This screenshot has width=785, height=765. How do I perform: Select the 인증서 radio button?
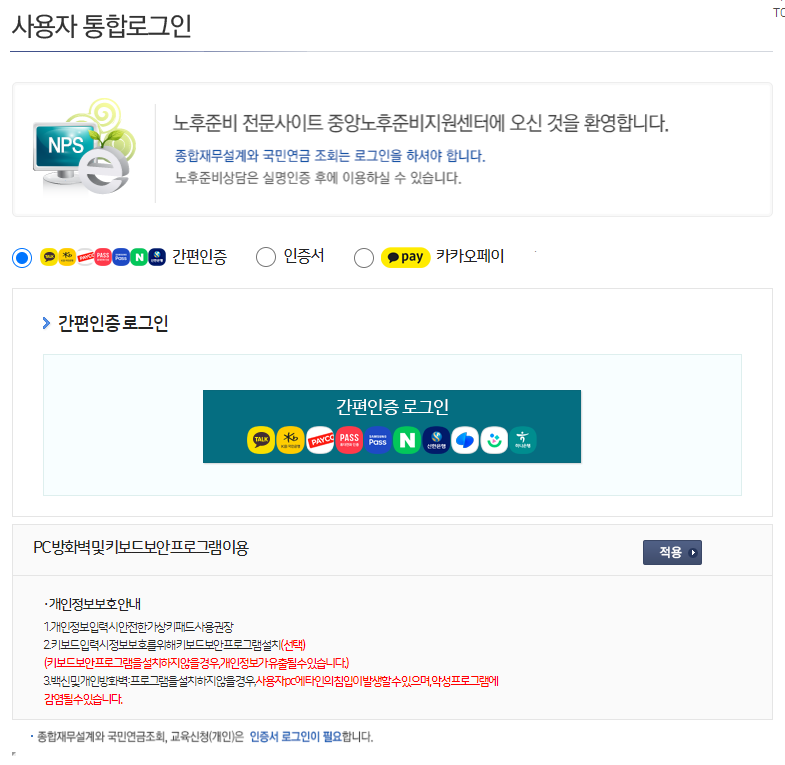point(266,257)
